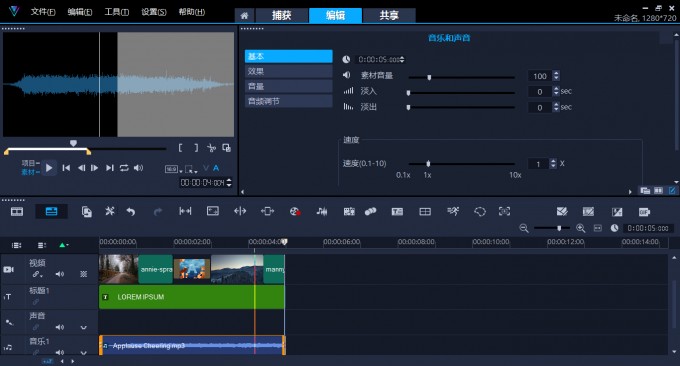The width and height of the screenshot is (680, 366).
Task: Redo the last action
Action: click(x=158, y=212)
